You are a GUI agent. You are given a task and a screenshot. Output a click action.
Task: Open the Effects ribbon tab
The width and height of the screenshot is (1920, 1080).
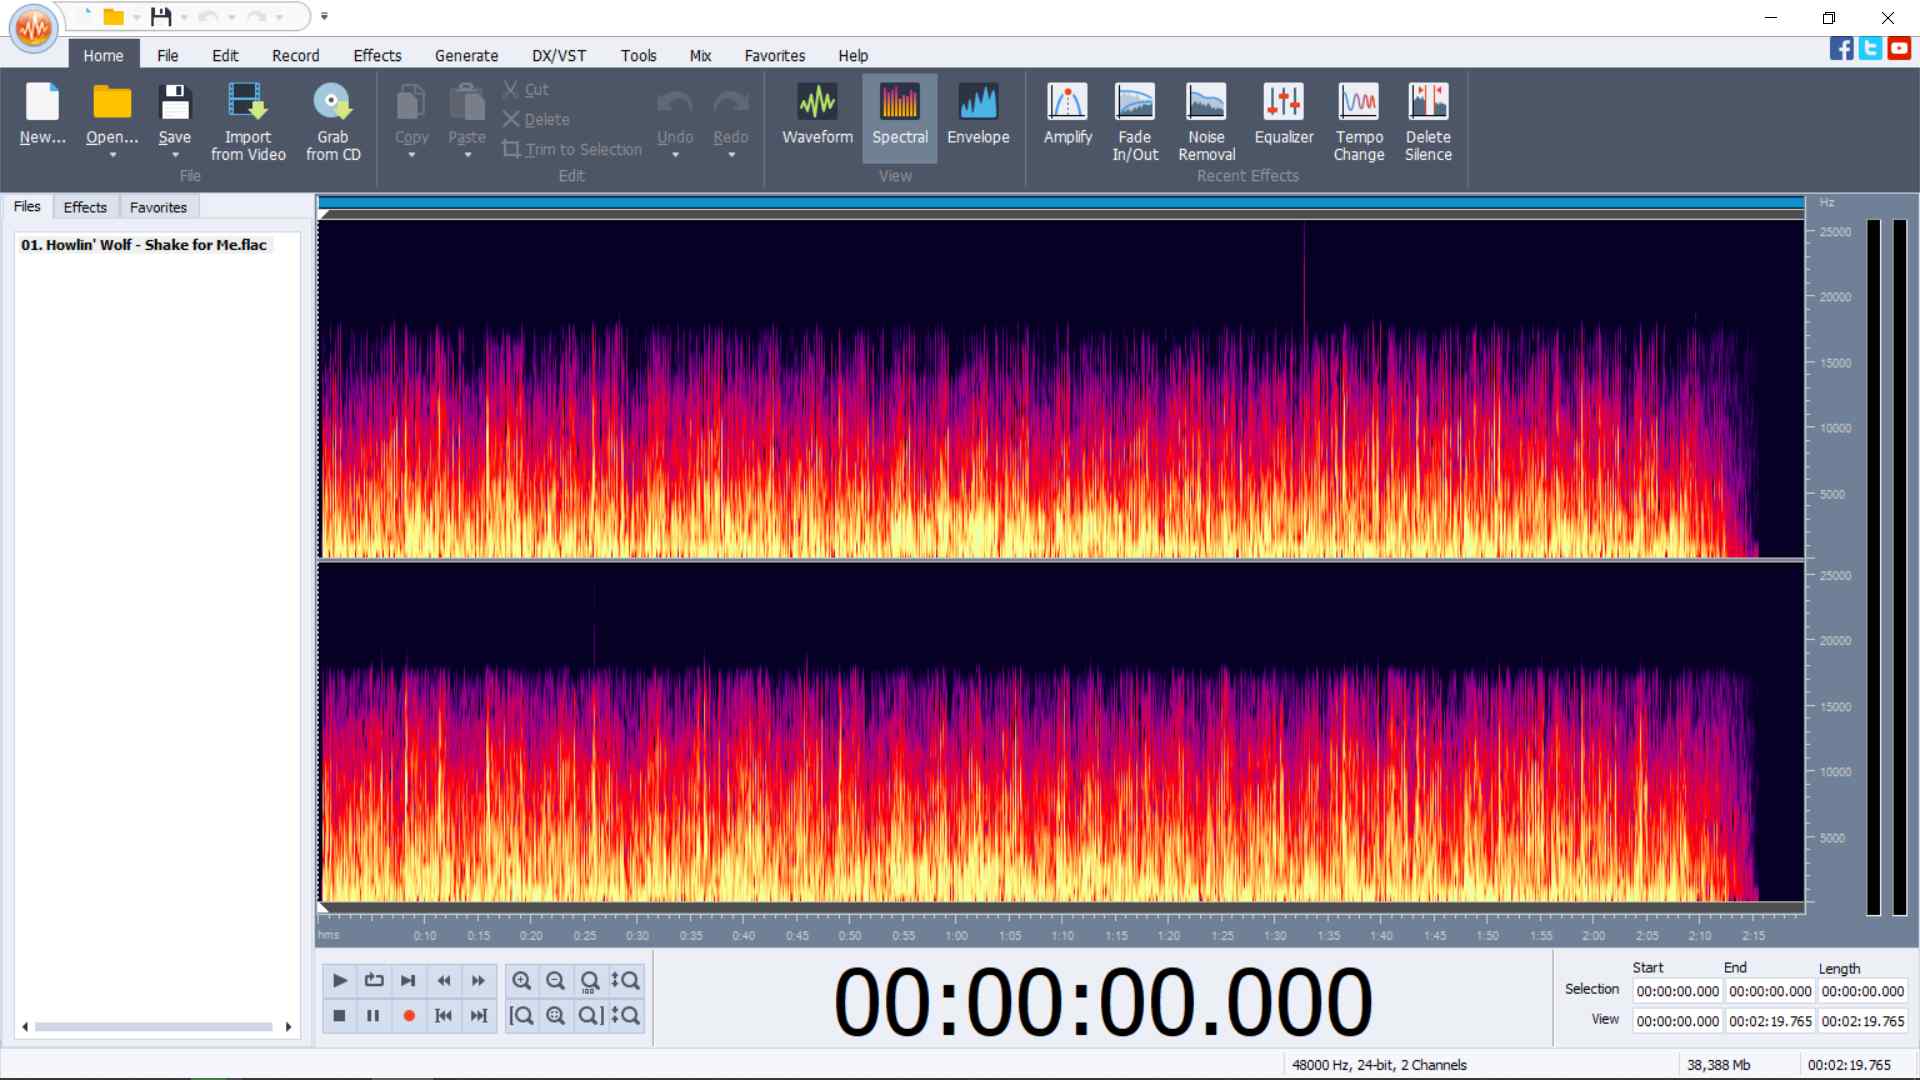coord(377,56)
